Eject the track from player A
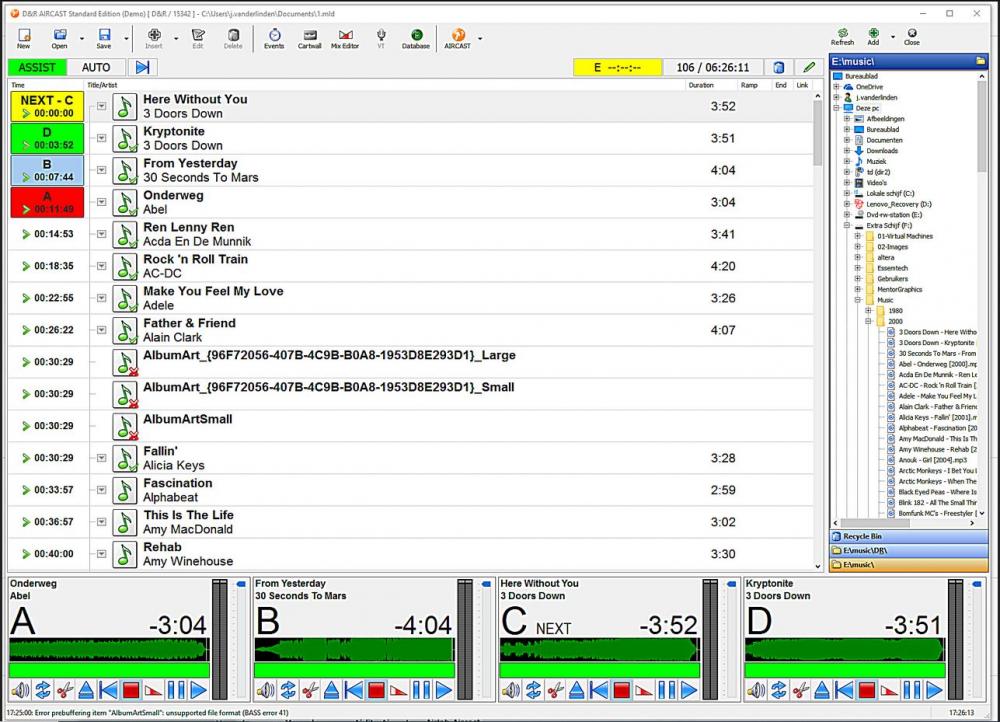This screenshot has height=722, width=1000. (87, 689)
